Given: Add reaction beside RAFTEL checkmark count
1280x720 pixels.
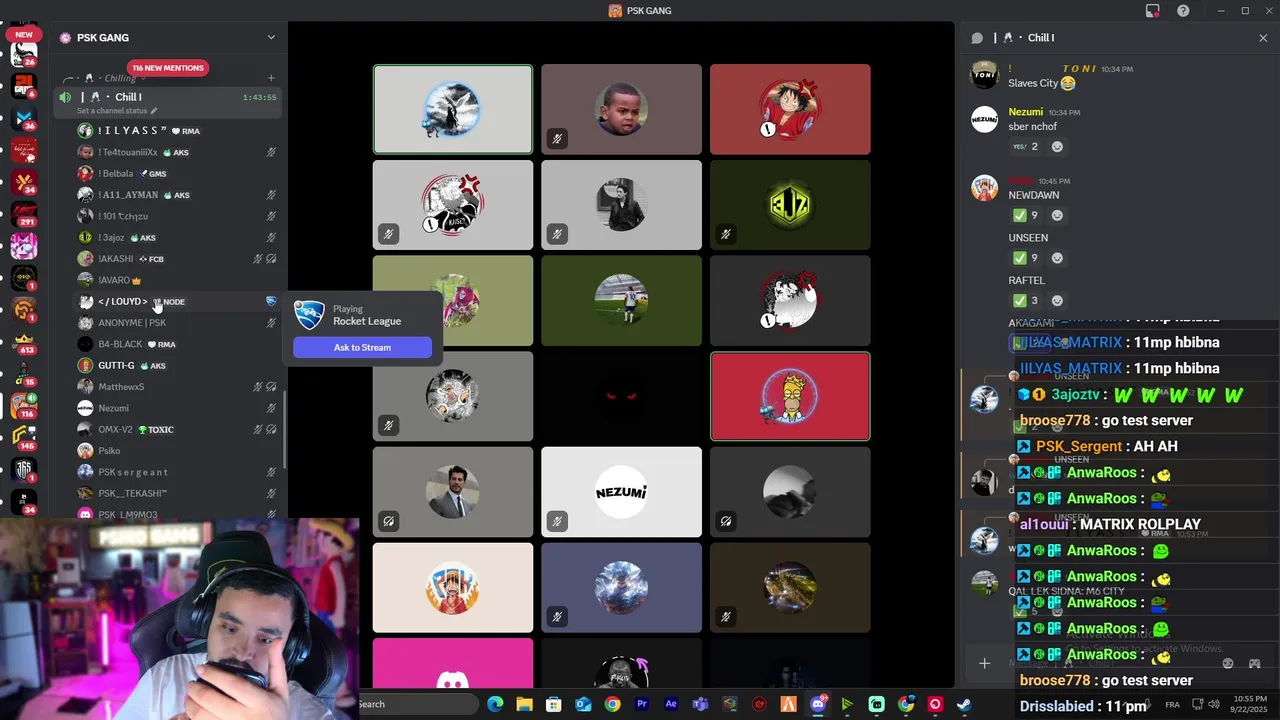Looking at the screenshot, I should tap(1057, 301).
